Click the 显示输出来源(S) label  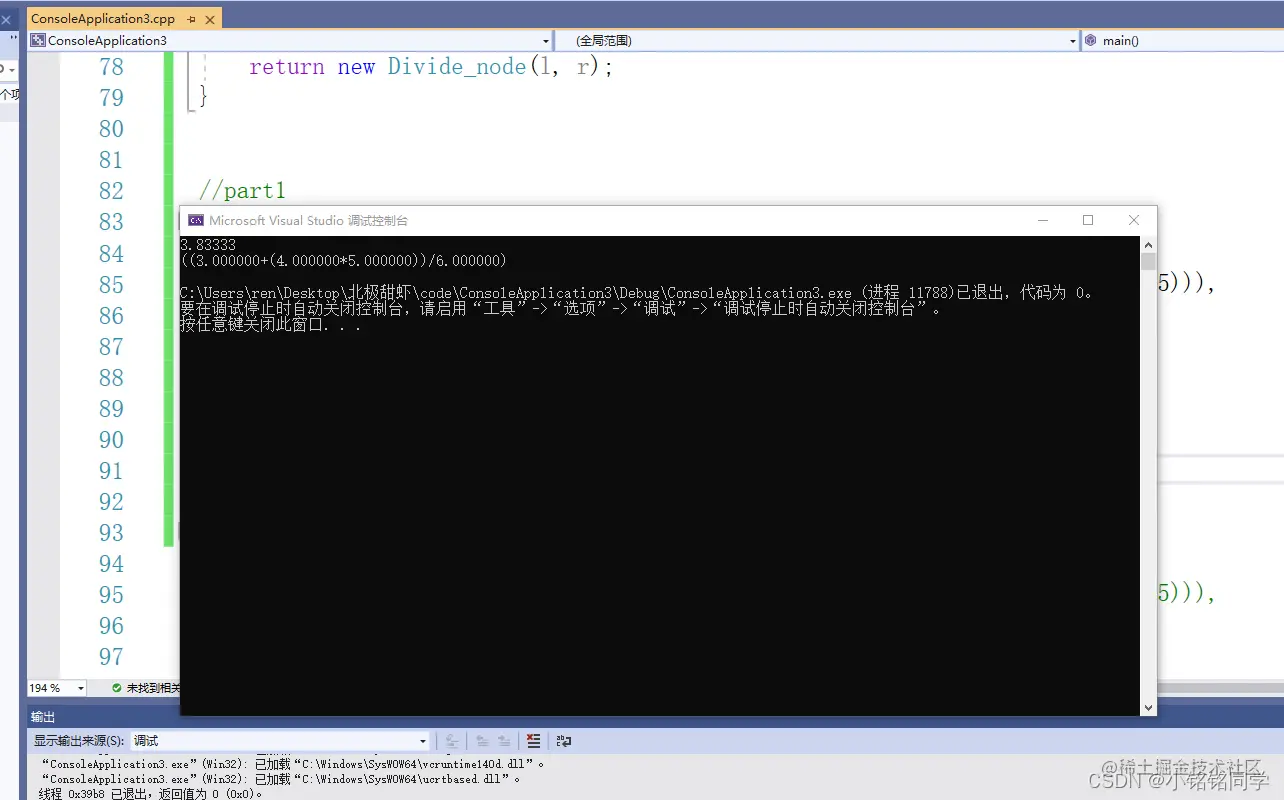click(x=80, y=741)
